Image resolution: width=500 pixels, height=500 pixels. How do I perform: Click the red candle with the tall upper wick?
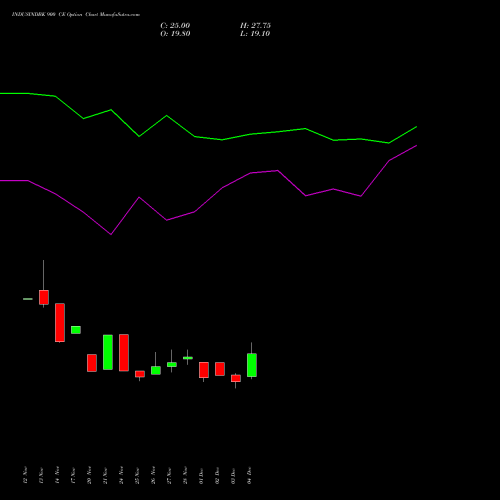44,297
